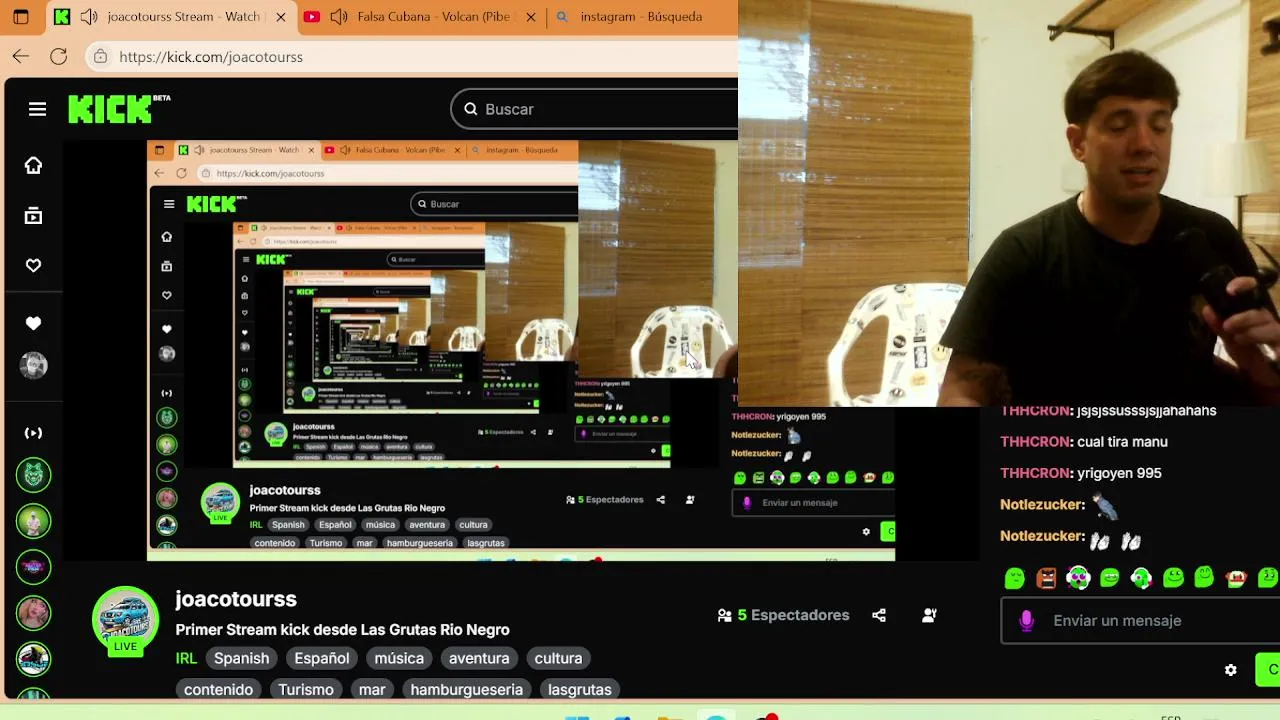Image resolution: width=1280 pixels, height=720 pixels.
Task: Insert the red-brown monkey emote
Action: tap(1236, 578)
